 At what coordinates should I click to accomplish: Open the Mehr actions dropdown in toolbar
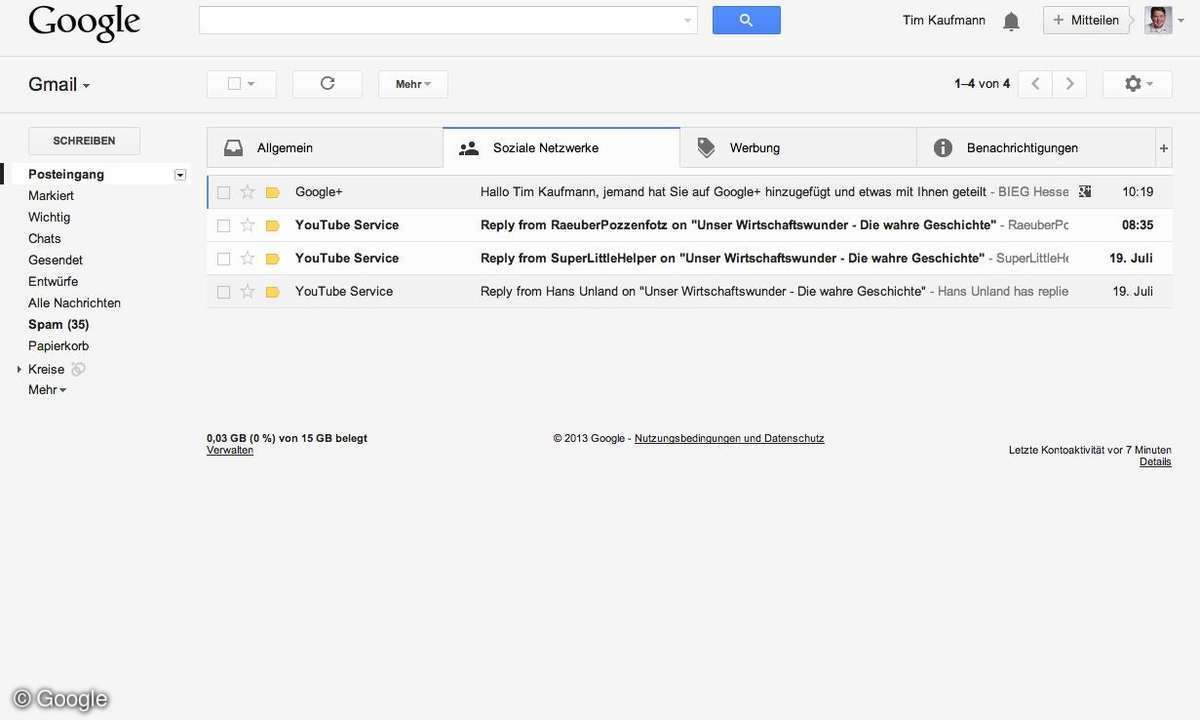tap(413, 84)
